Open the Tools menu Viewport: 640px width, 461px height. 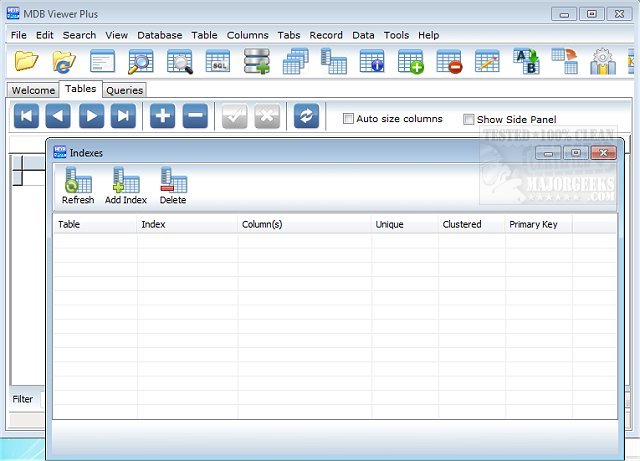[x=396, y=35]
